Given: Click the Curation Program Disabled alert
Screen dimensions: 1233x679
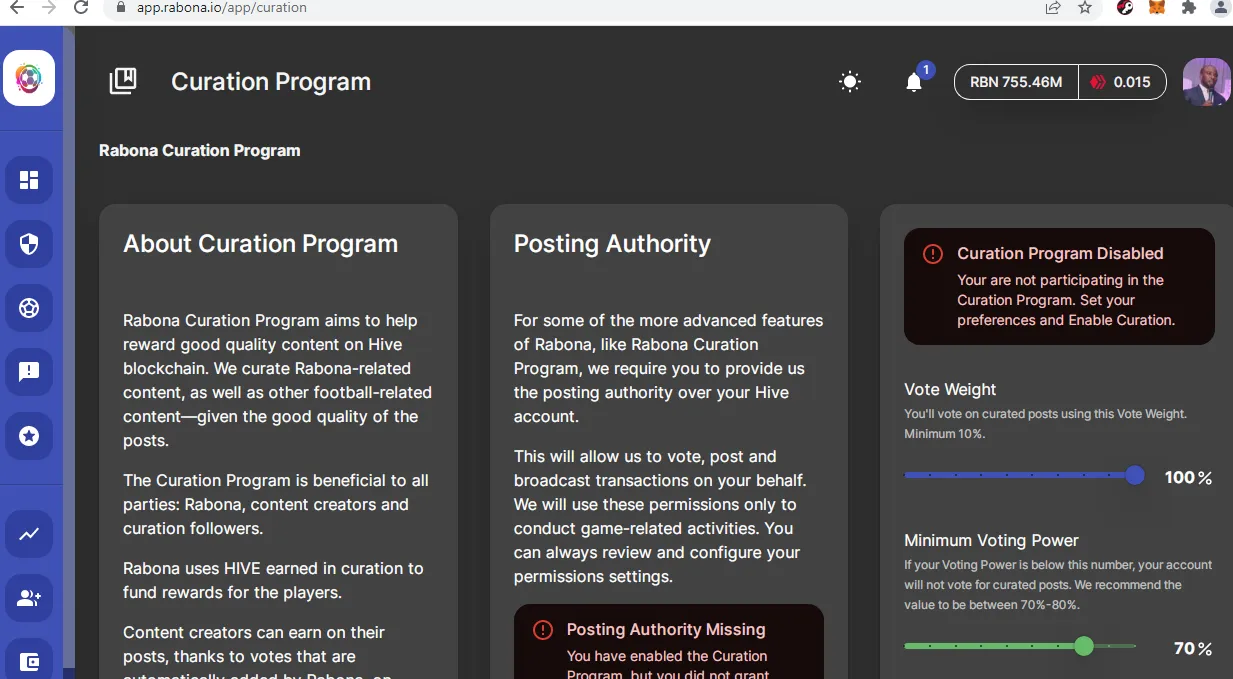Looking at the screenshot, I should [x=1059, y=286].
